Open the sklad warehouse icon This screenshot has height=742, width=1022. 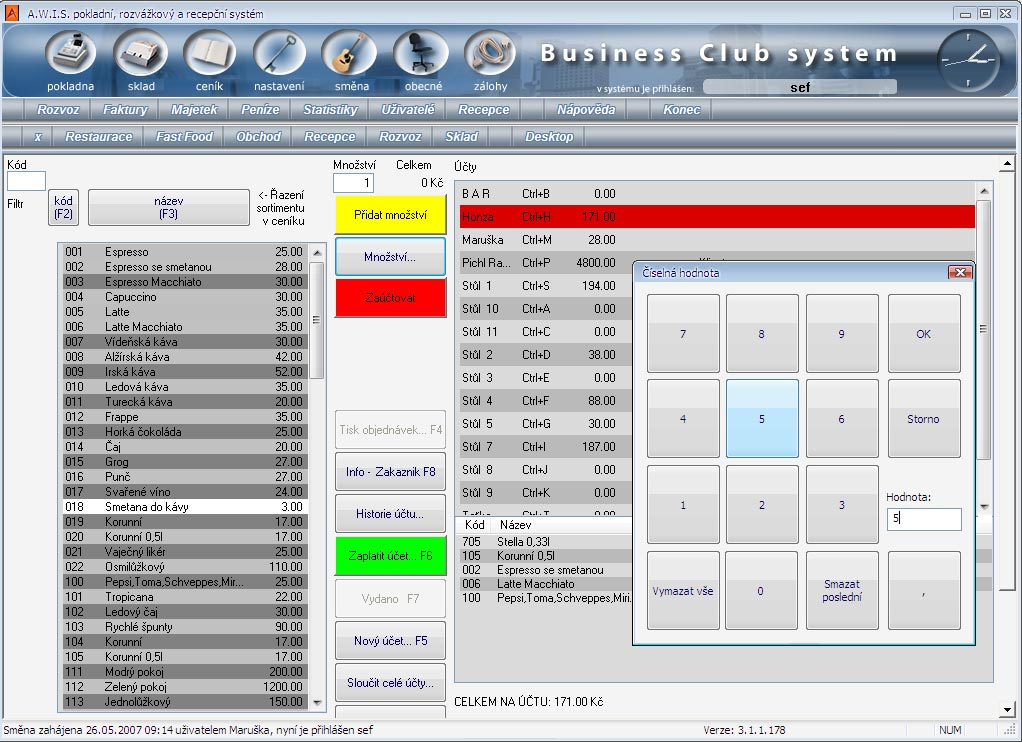141,55
